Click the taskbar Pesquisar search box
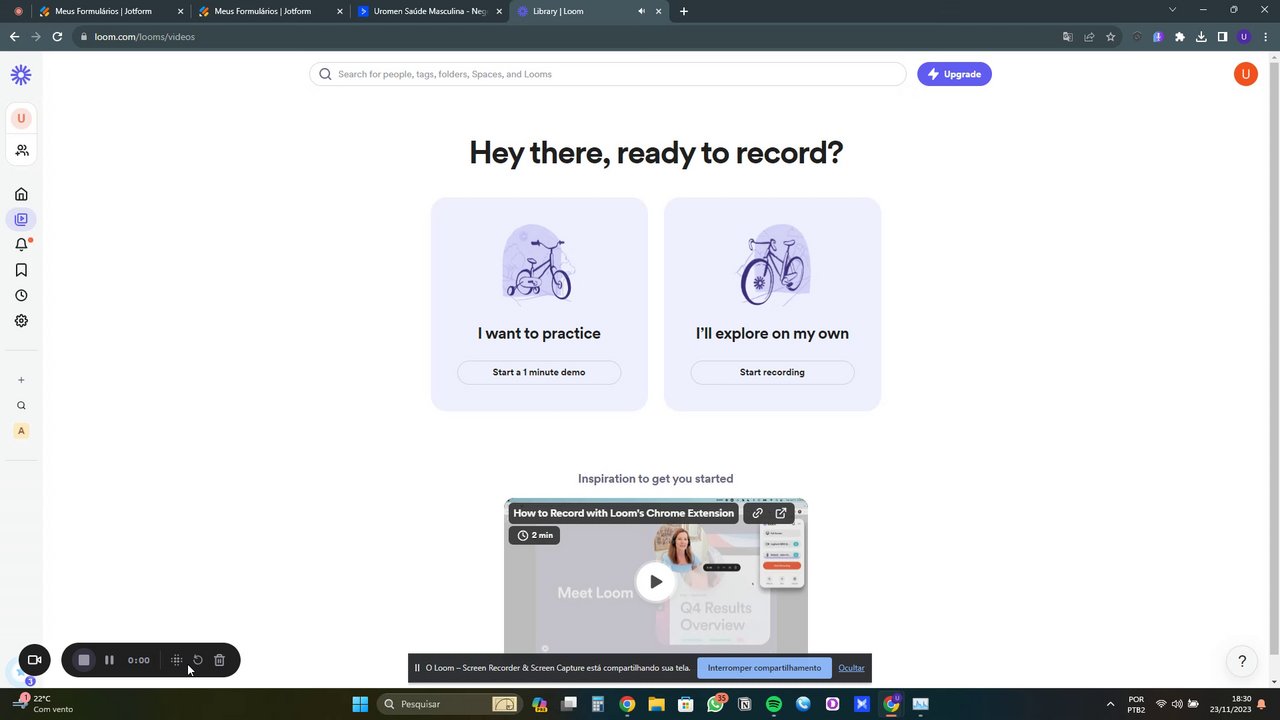Viewport: 1280px width, 720px height. 450,704
